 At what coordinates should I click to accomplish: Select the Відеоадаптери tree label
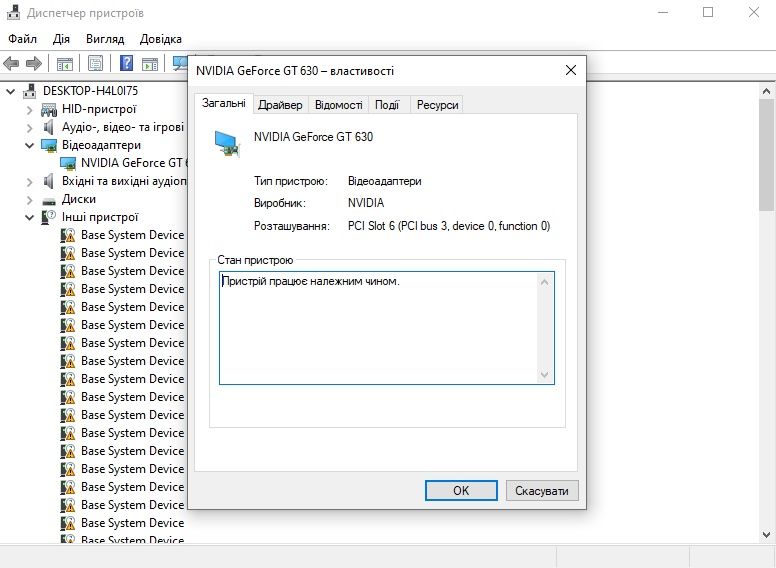tap(101, 145)
